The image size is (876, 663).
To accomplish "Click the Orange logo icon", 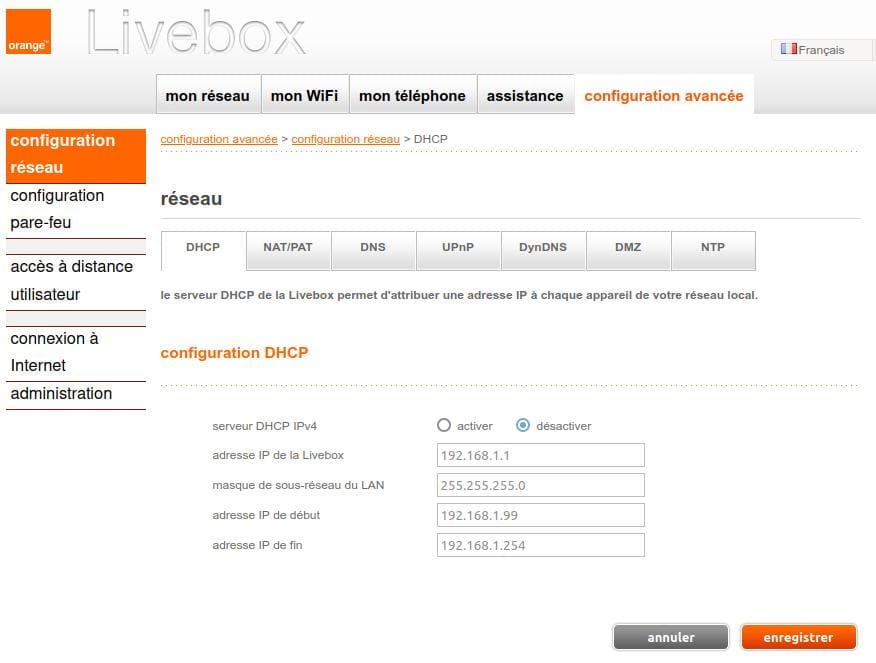I will [28, 31].
